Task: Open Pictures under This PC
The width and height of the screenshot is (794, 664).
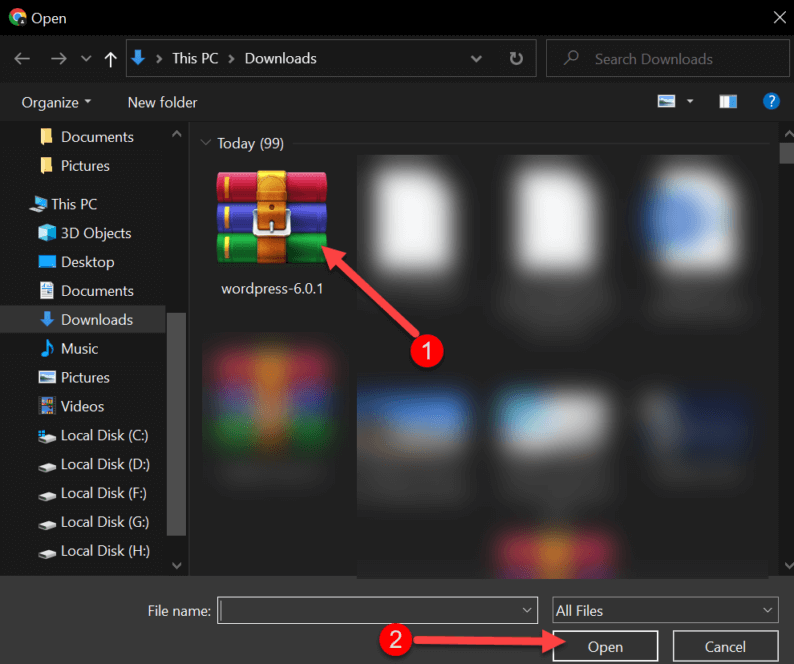Action: [x=74, y=377]
